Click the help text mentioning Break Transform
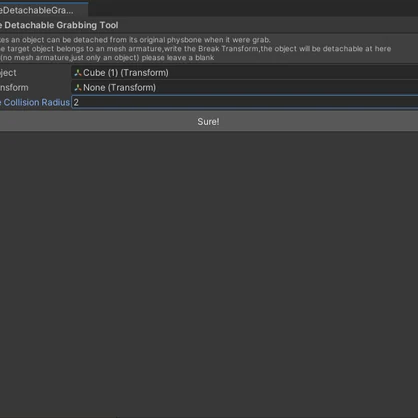The image size is (418, 418). 195,49
